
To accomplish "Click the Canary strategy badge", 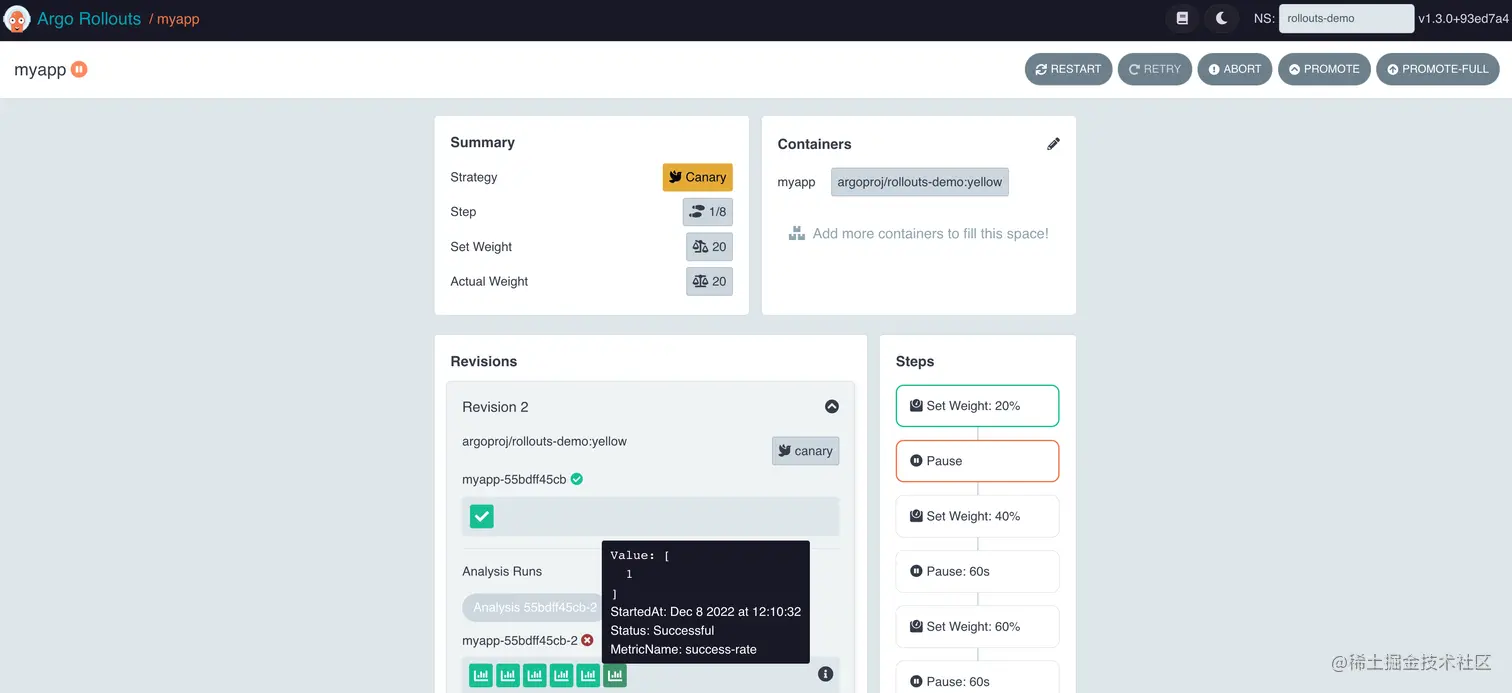I will coord(698,177).
